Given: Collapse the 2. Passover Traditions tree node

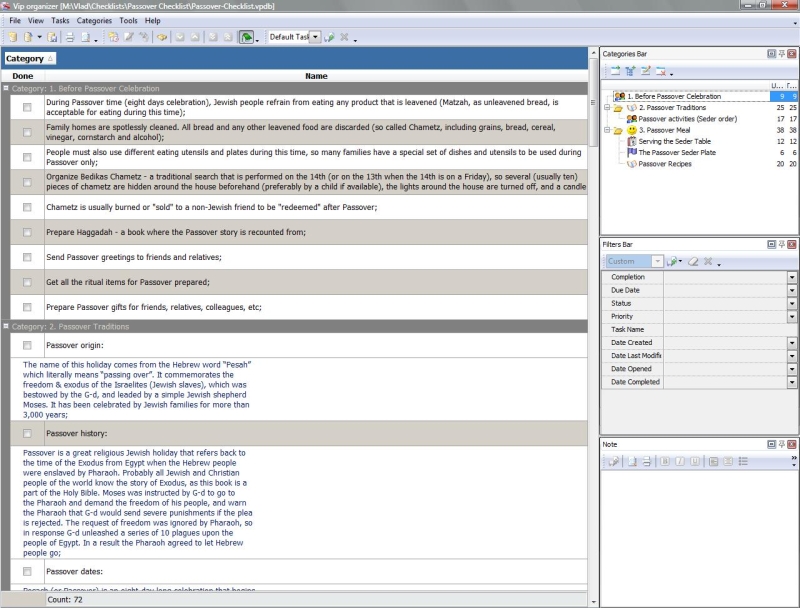Looking at the screenshot, I should [x=607, y=107].
